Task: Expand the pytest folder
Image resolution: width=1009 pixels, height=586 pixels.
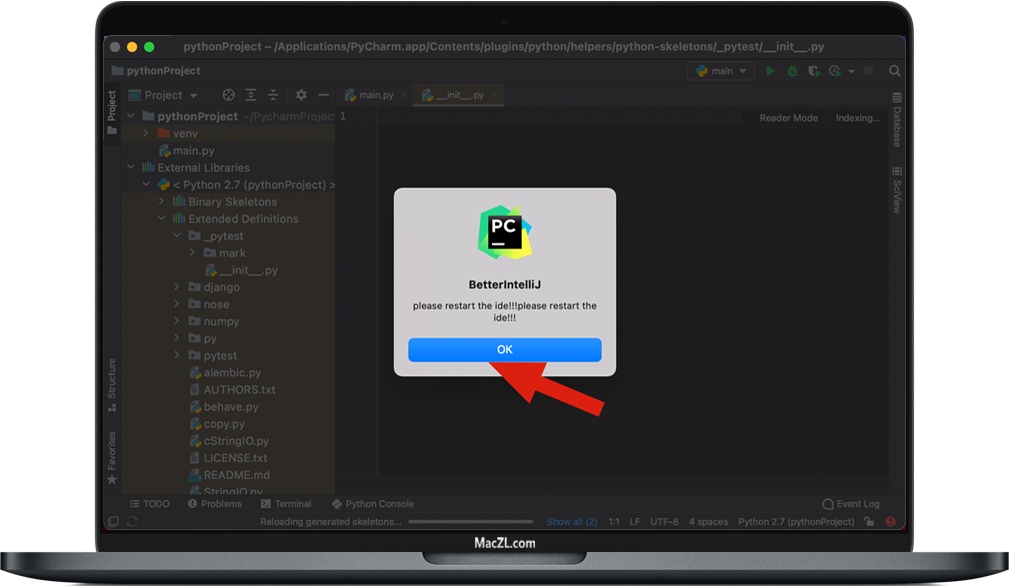Action: point(177,355)
